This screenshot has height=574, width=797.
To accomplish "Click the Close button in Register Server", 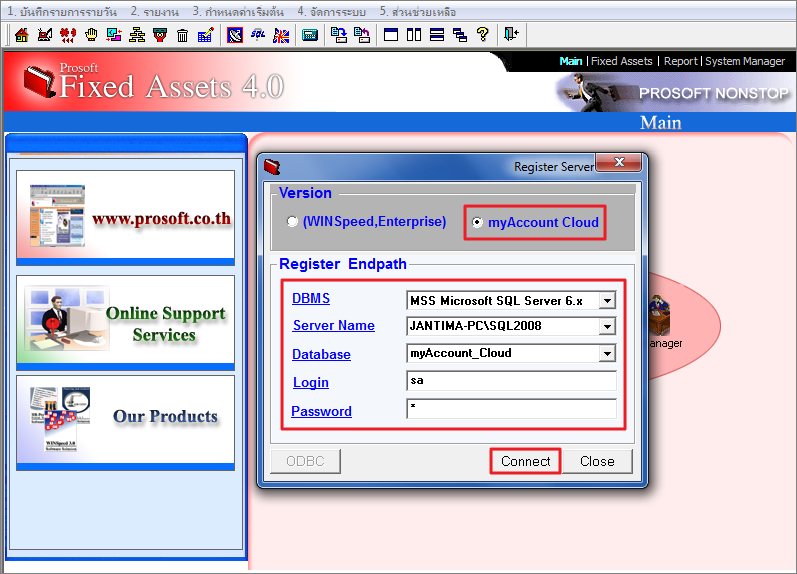I will pyautogui.click(x=597, y=461).
